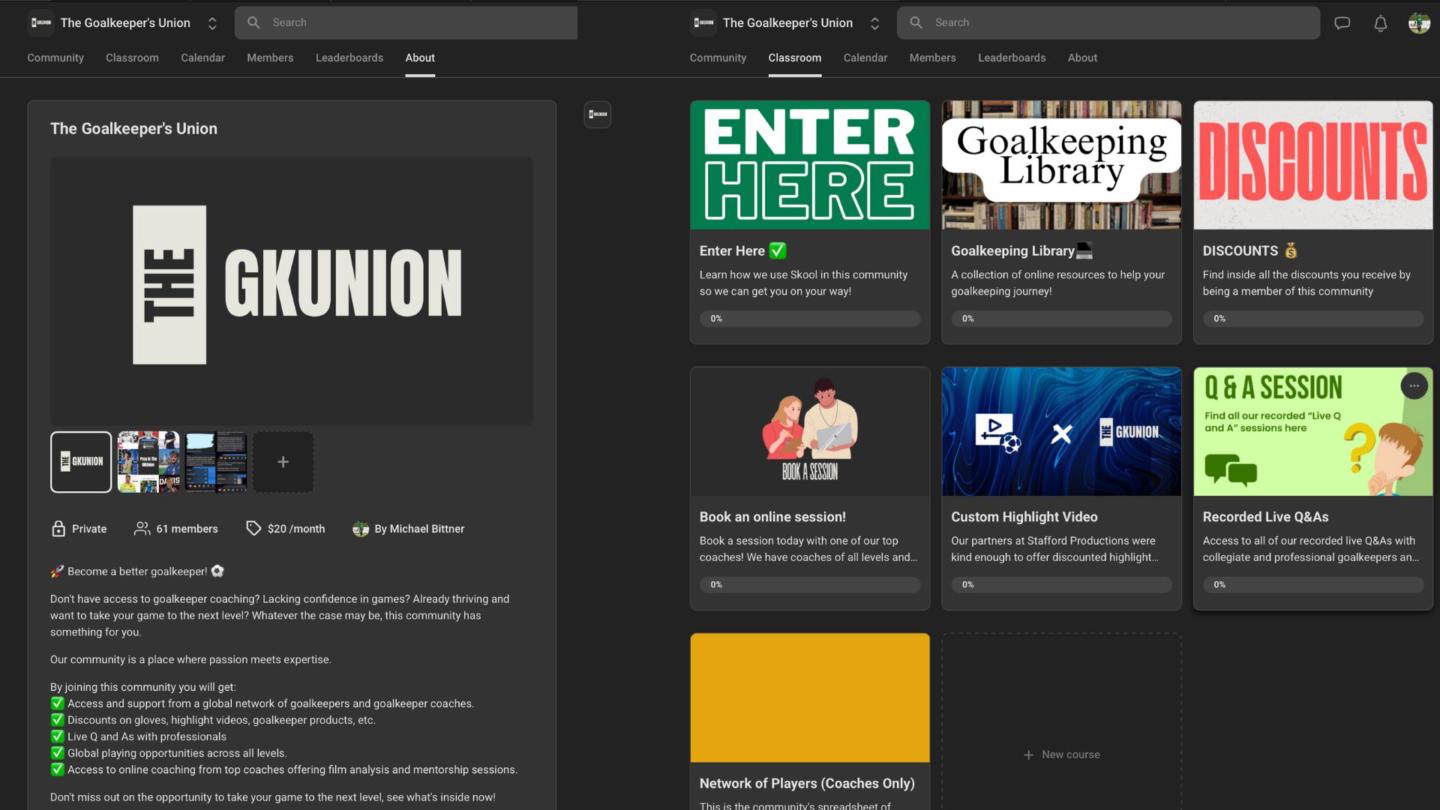This screenshot has height=810, width=1440.
Task: Open the Leaderboards tab in left pane
Action: pyautogui.click(x=349, y=58)
